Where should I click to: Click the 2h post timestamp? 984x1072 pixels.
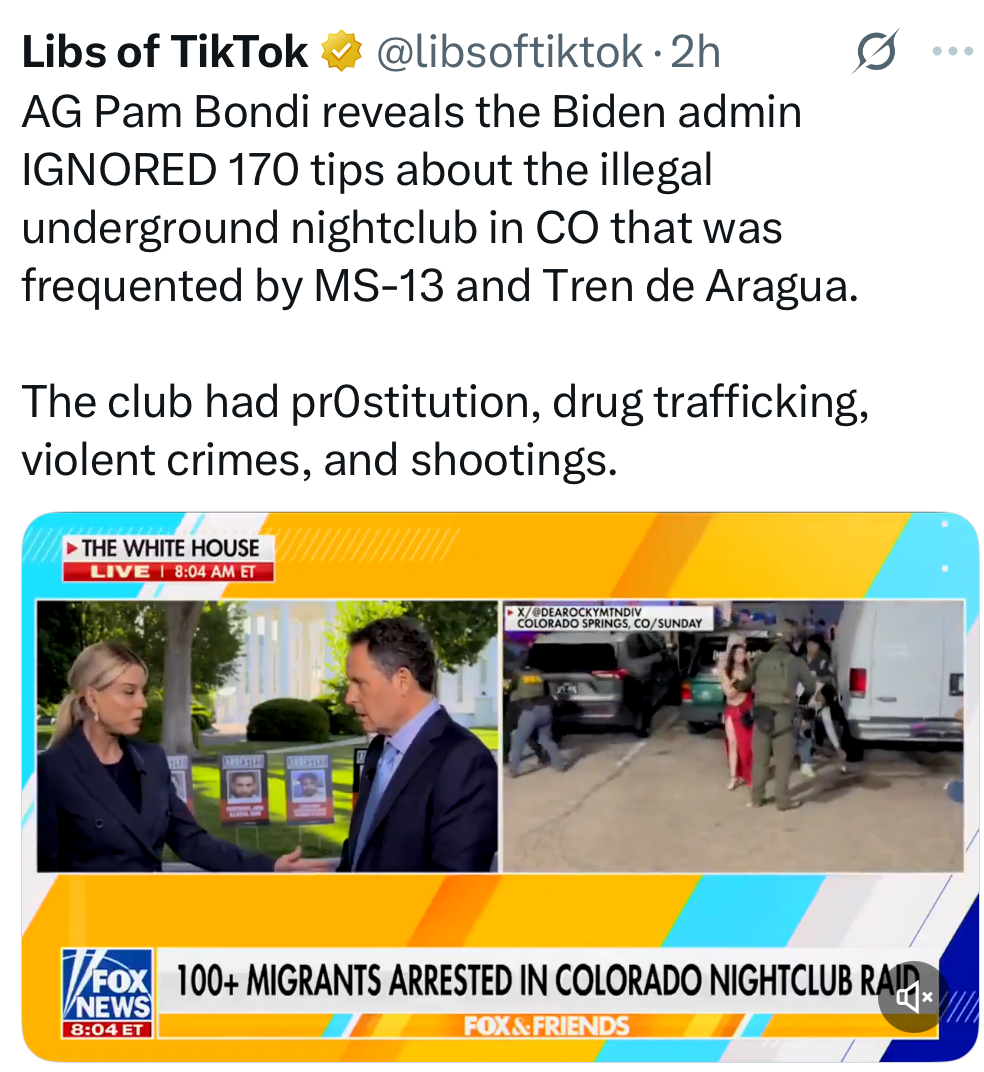coord(695,52)
